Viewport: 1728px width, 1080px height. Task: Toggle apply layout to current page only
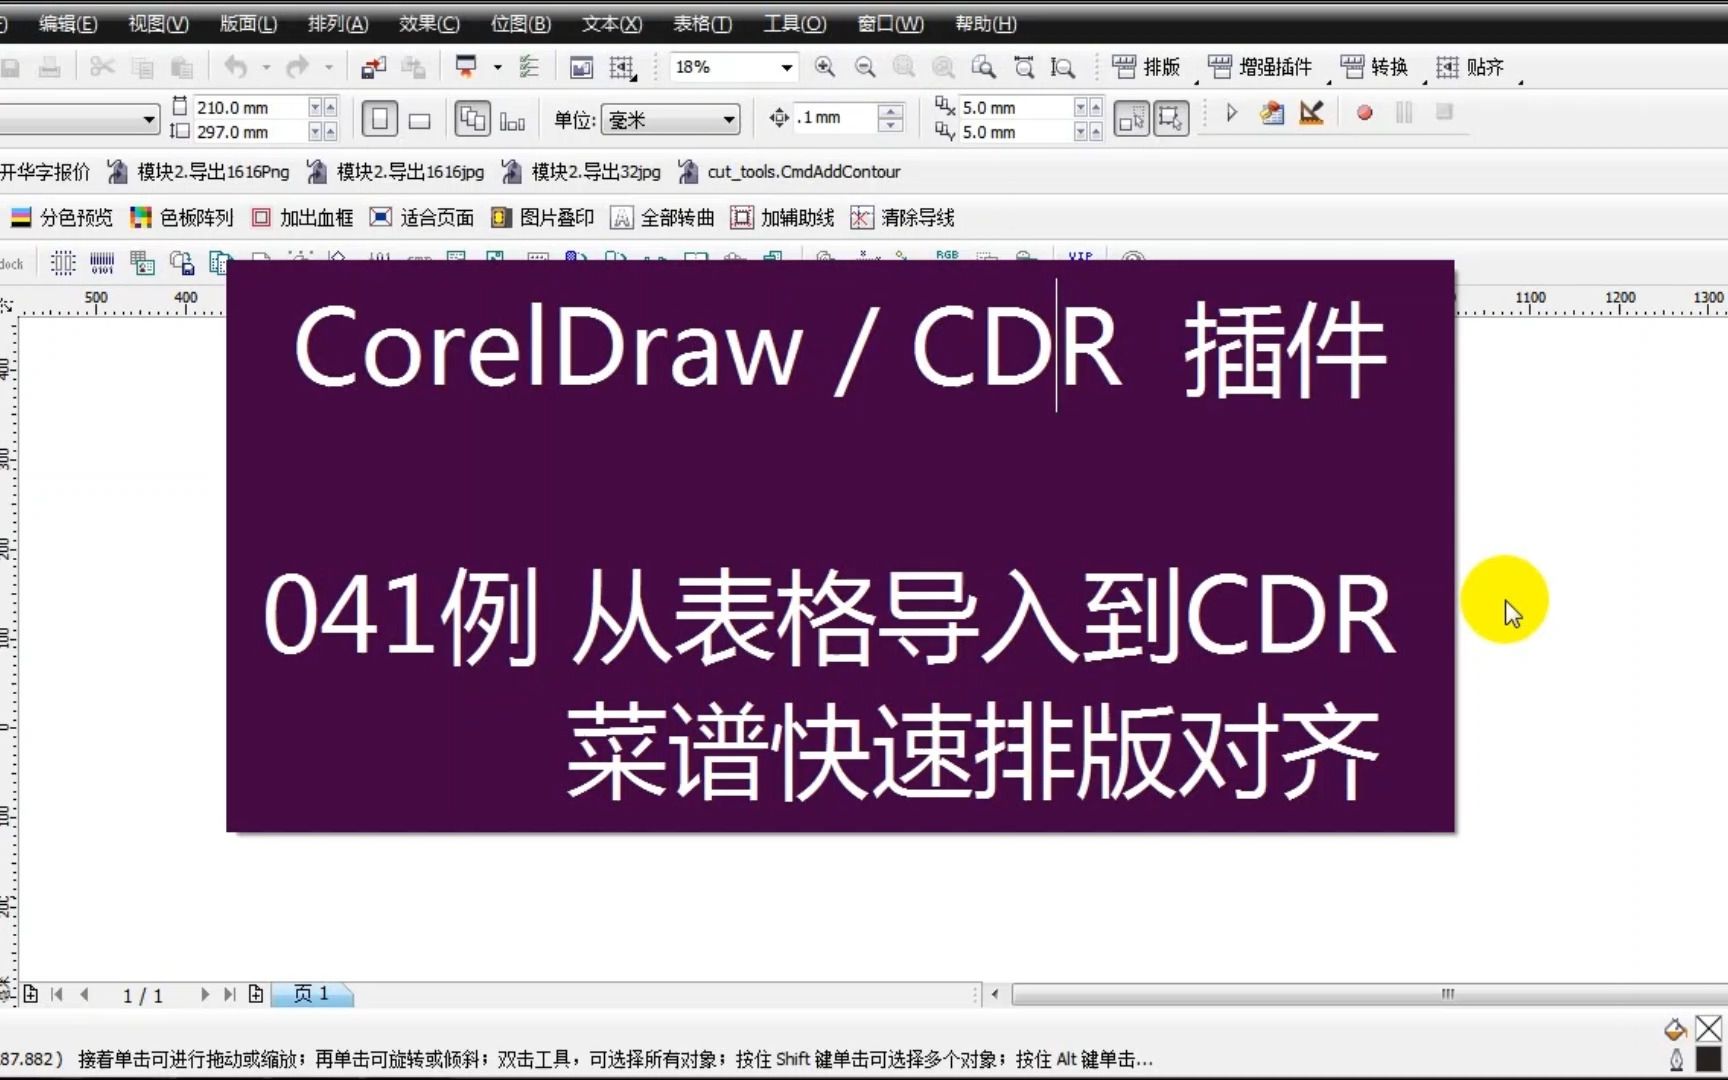tap(512, 121)
